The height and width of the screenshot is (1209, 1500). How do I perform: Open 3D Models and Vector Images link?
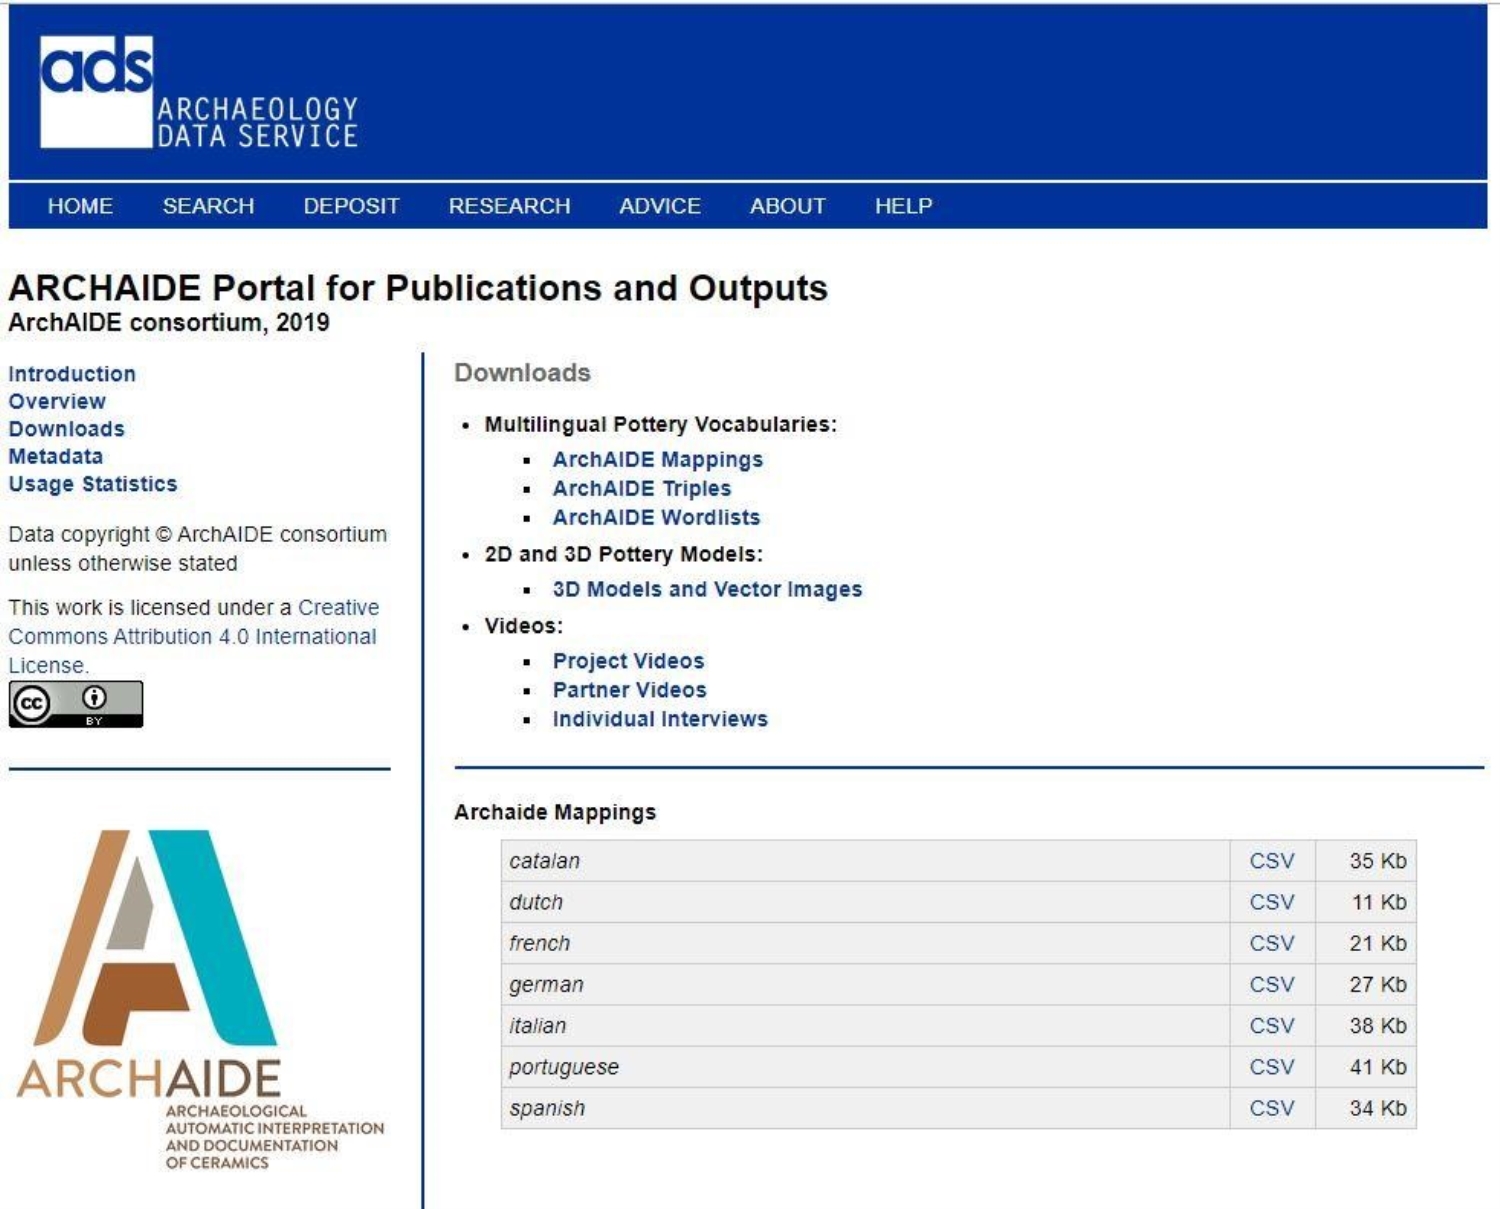[x=707, y=590]
